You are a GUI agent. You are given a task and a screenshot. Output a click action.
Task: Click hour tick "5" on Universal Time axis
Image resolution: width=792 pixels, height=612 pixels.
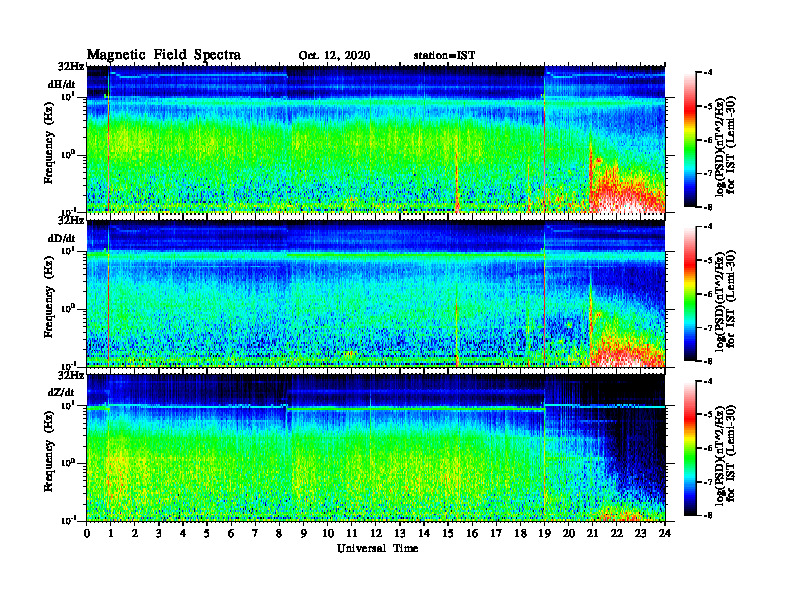pos(207,533)
